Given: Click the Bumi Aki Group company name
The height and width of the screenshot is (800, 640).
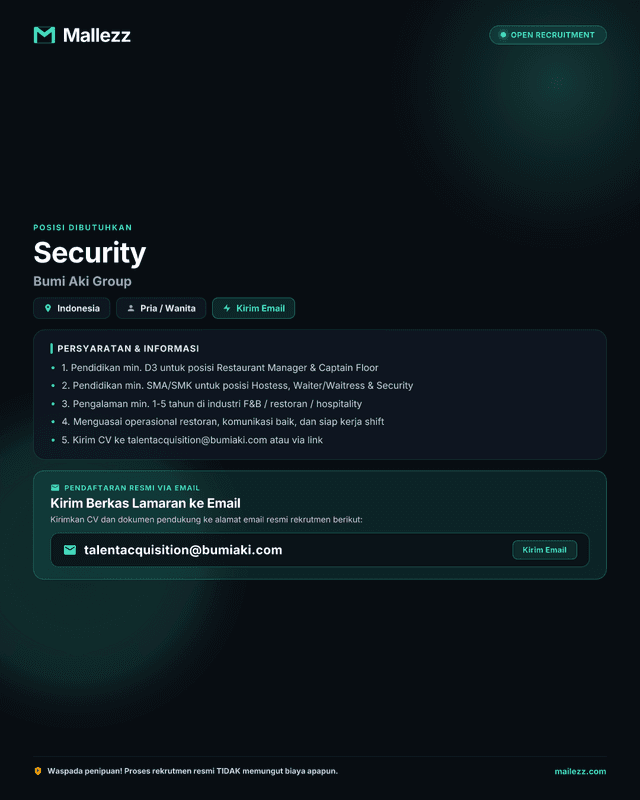Looking at the screenshot, I should point(82,281).
